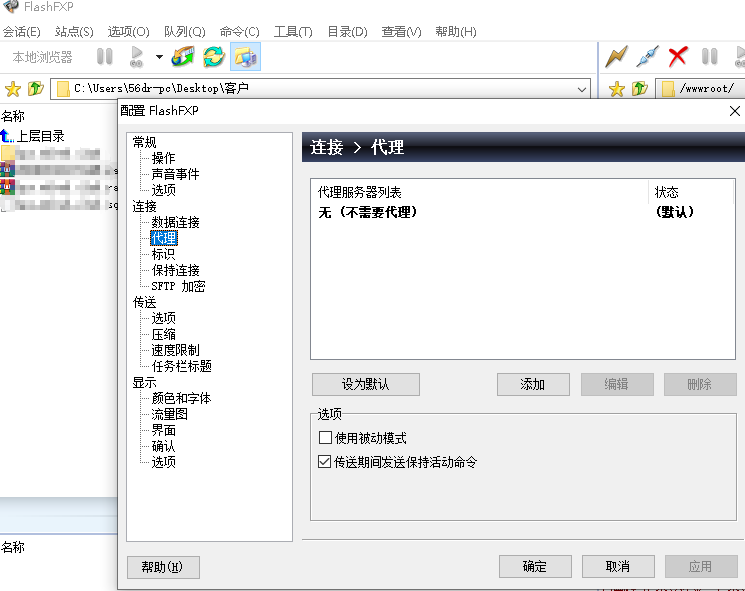
Task: Click the 帮助(H) button in dialog
Action: (x=163, y=567)
